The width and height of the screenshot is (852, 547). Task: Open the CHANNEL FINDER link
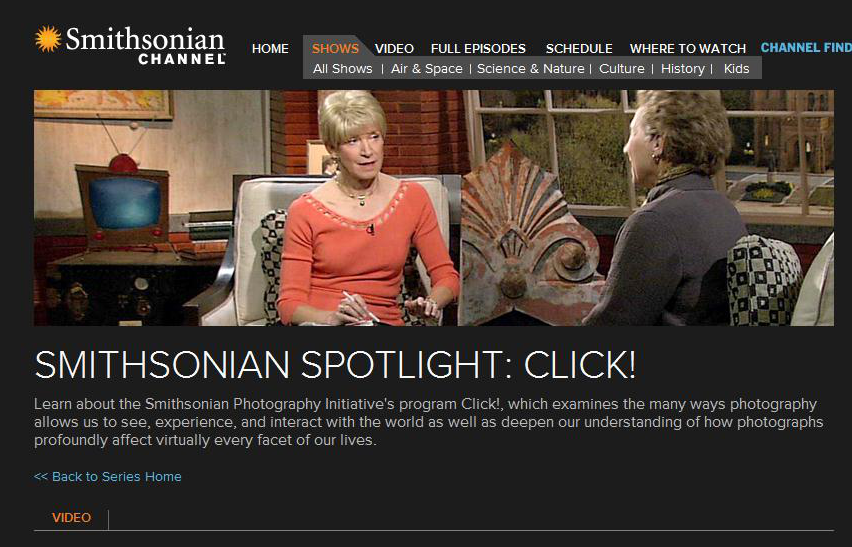click(806, 47)
